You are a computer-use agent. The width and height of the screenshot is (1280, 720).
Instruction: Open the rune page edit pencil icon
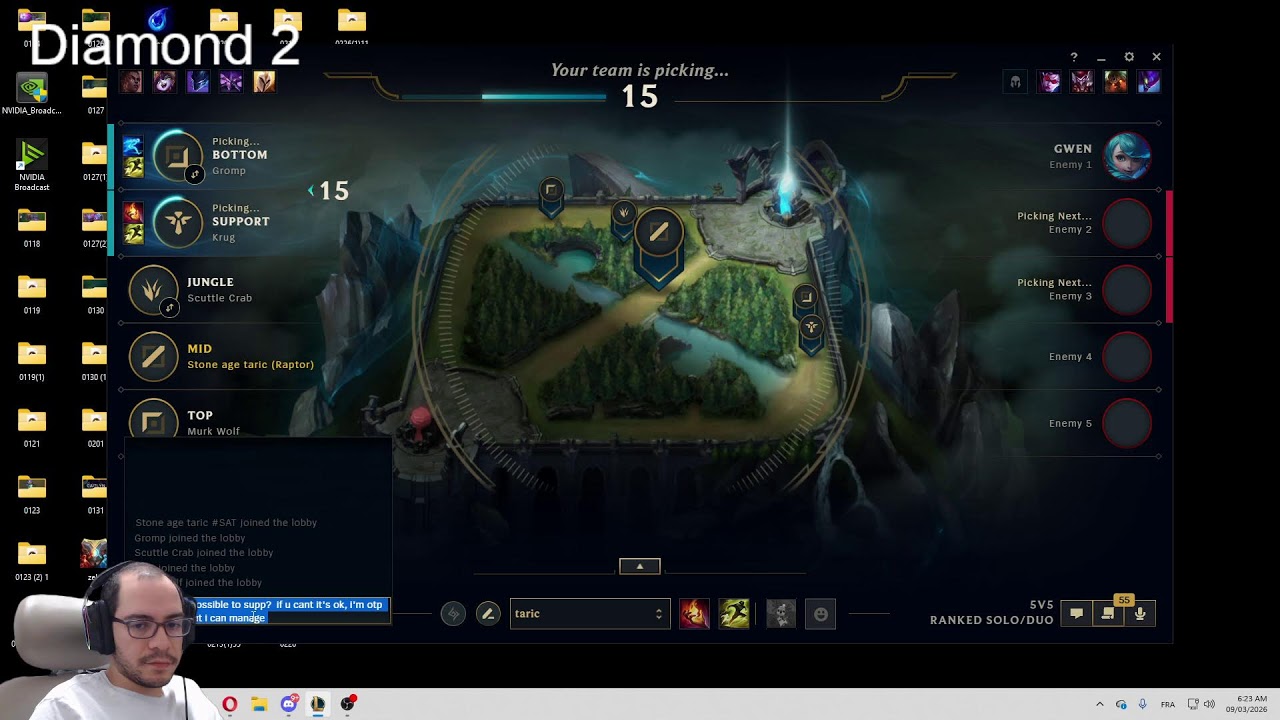[x=488, y=614]
